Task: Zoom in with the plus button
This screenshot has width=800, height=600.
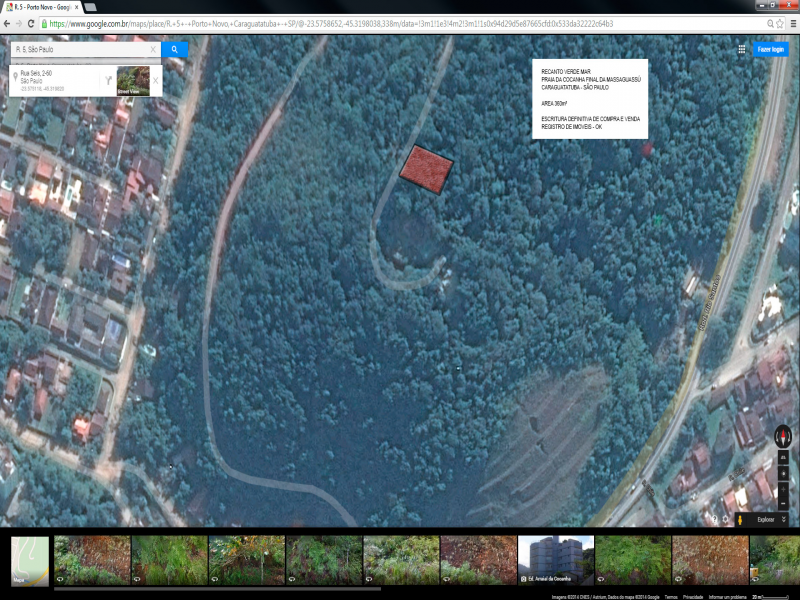Action: pos(783,490)
